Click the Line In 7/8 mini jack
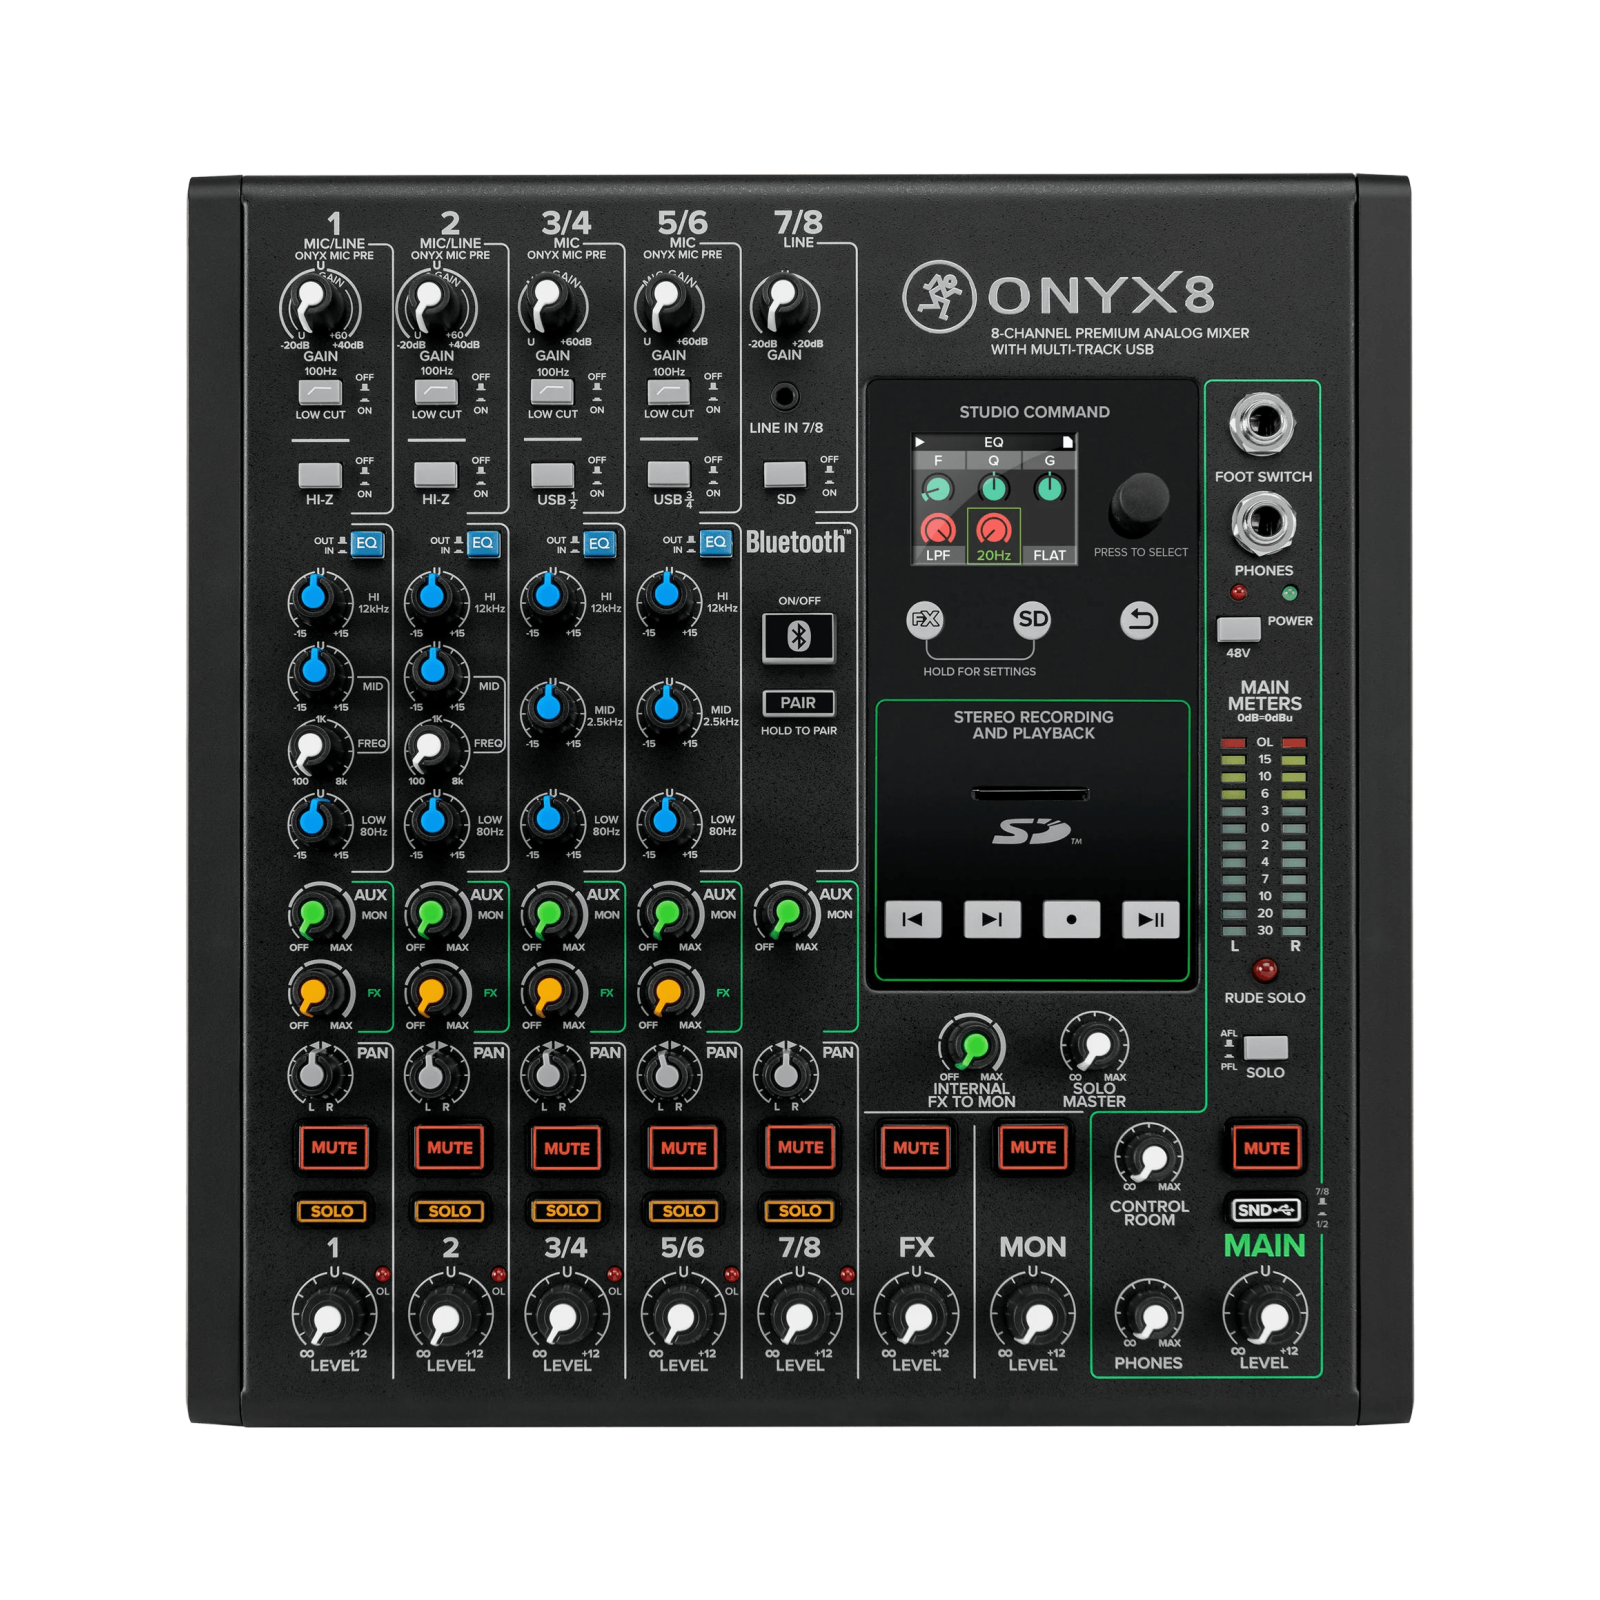The width and height of the screenshot is (1600, 1600). coord(785,396)
